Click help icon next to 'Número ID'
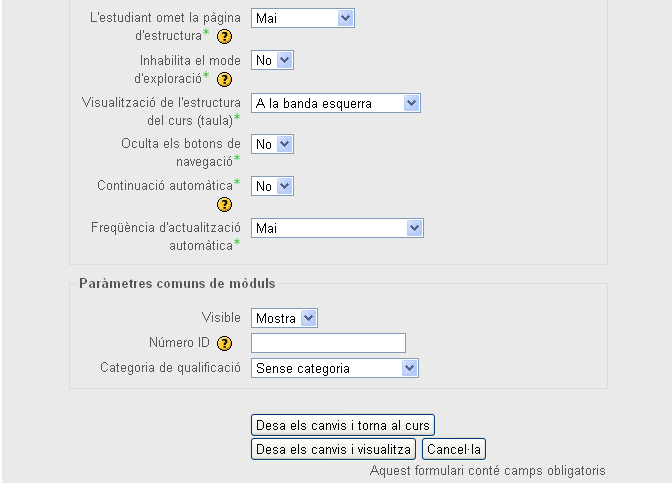The height and width of the screenshot is (483, 672). click(224, 344)
